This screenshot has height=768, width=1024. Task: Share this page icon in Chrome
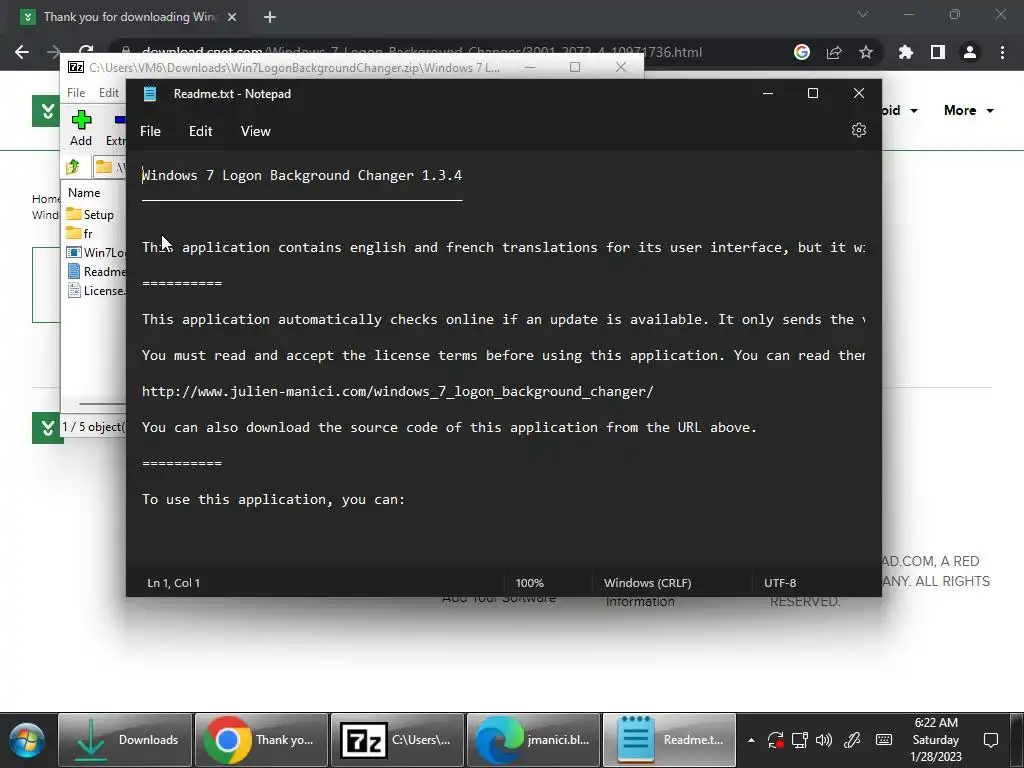coord(834,52)
